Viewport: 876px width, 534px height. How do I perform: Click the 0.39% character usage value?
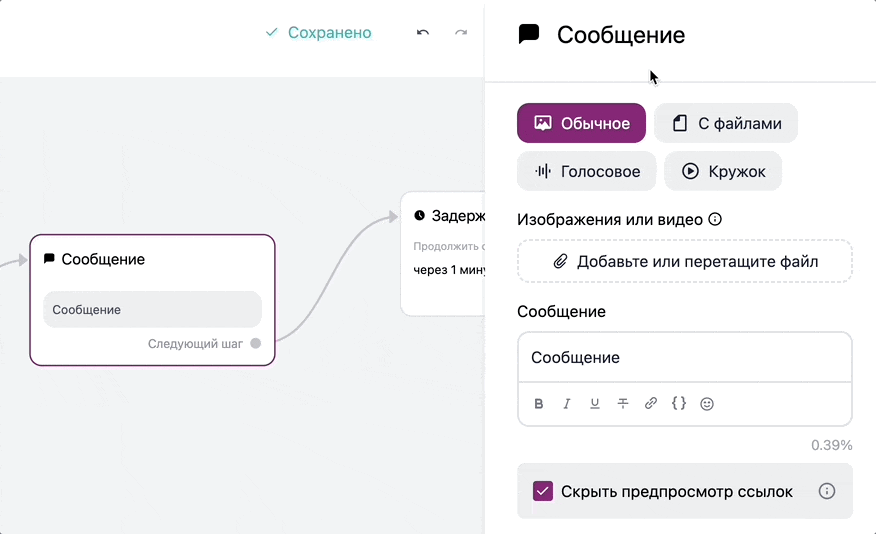831,445
